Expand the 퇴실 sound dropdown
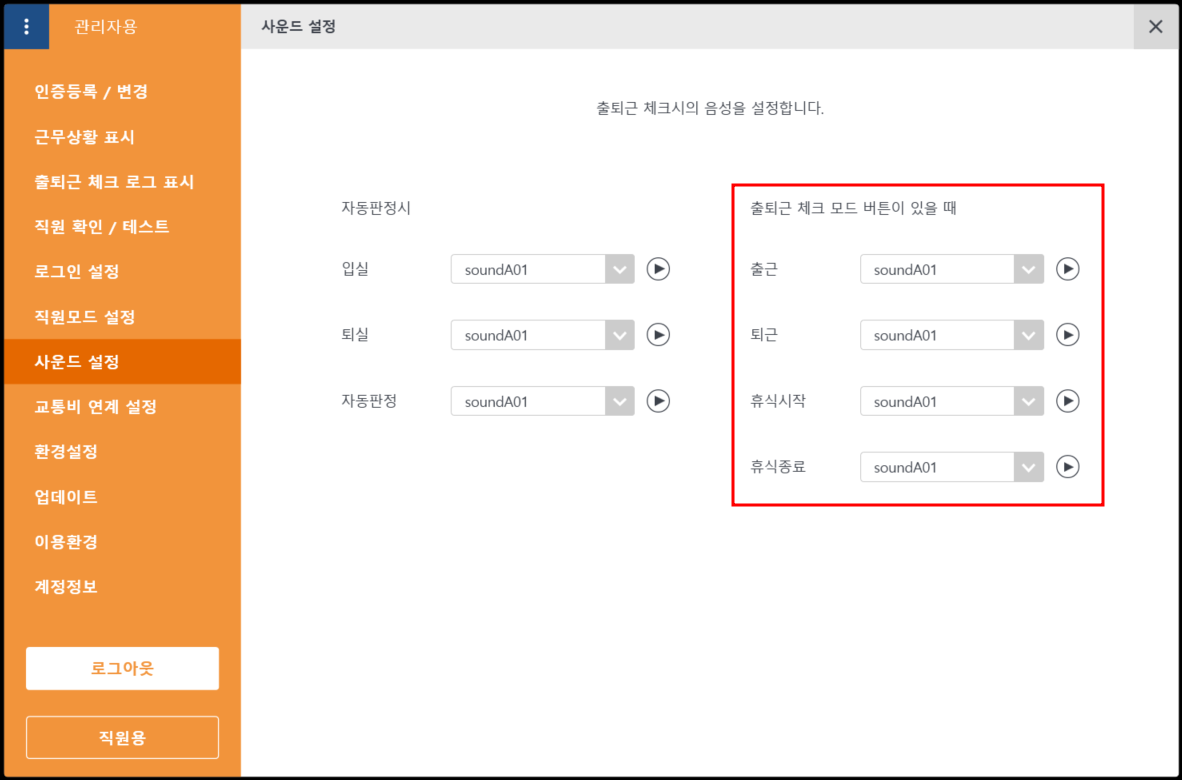Screen dimensions: 1182x780 542,335
